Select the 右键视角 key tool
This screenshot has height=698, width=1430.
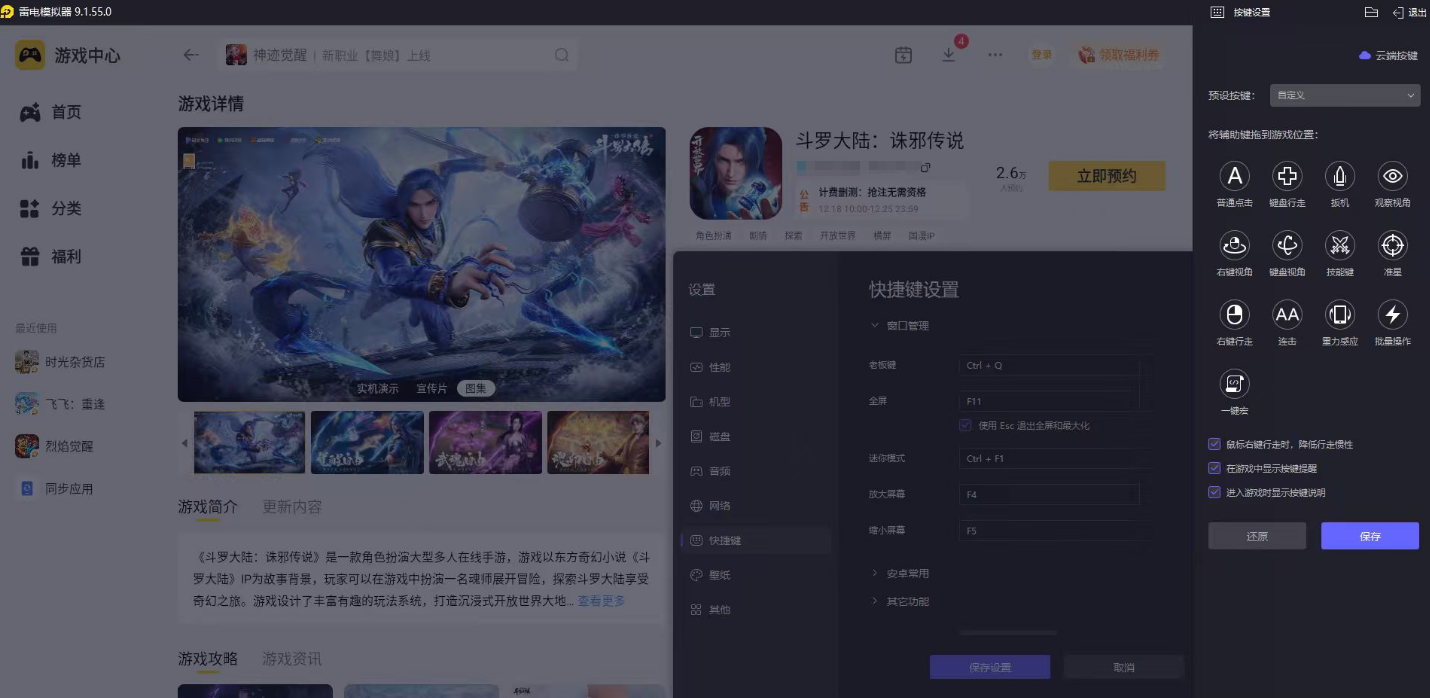(x=1234, y=245)
